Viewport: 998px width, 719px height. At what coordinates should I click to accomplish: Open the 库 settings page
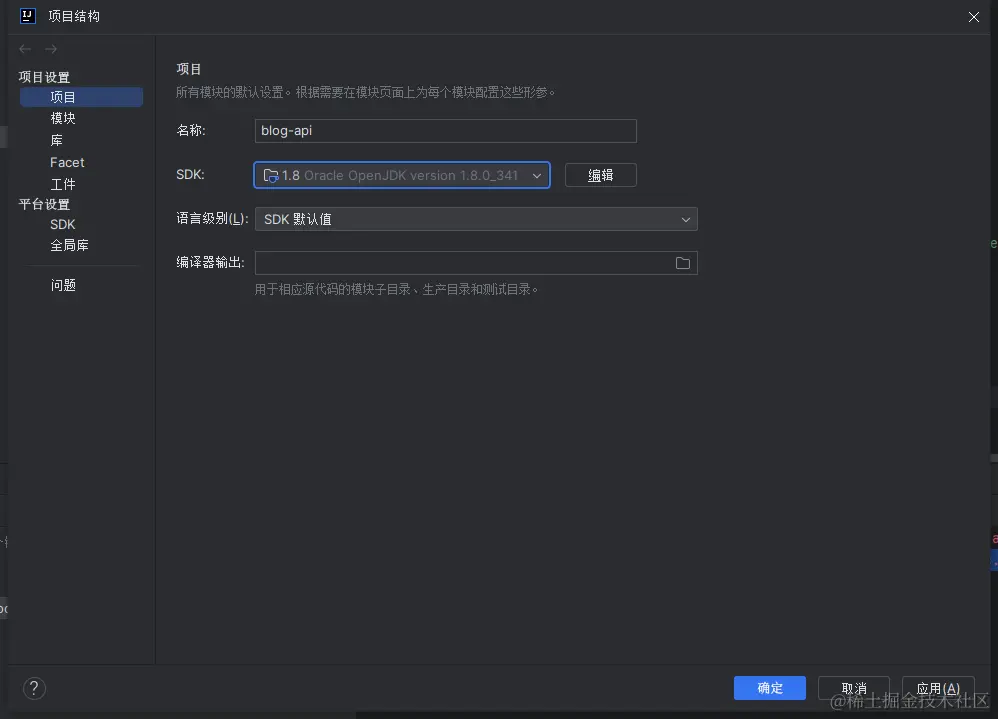coord(57,140)
